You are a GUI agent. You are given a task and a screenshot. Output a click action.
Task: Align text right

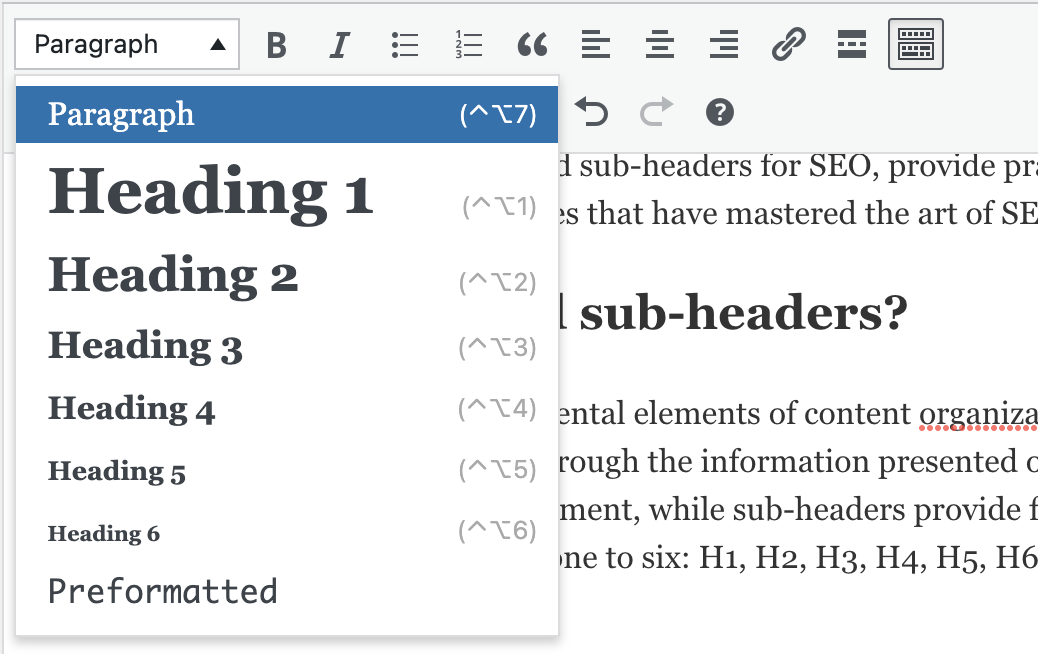tap(724, 45)
